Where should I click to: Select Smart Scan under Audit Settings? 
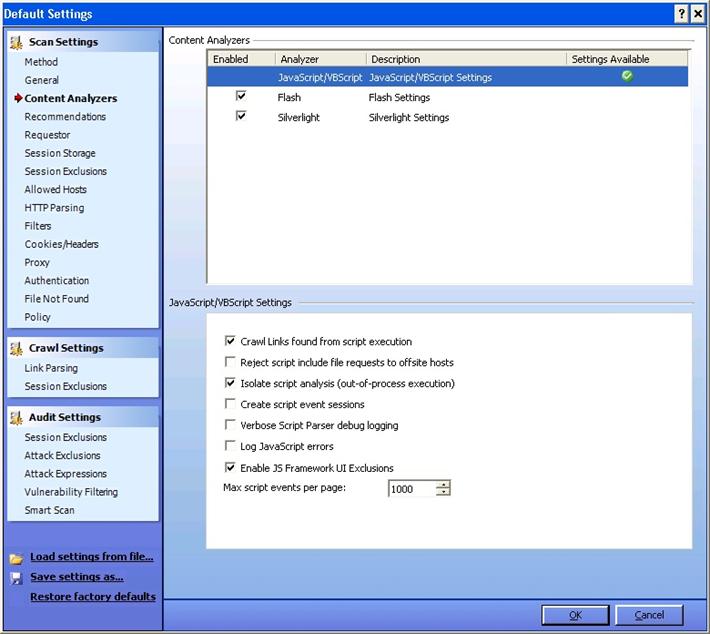coord(49,510)
